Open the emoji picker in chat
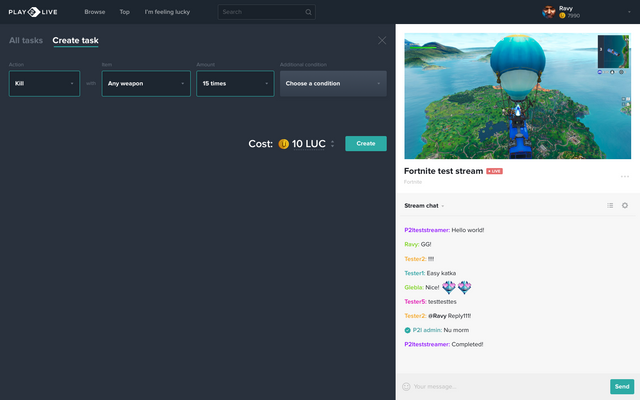This screenshot has height=400, width=640. pos(406,386)
